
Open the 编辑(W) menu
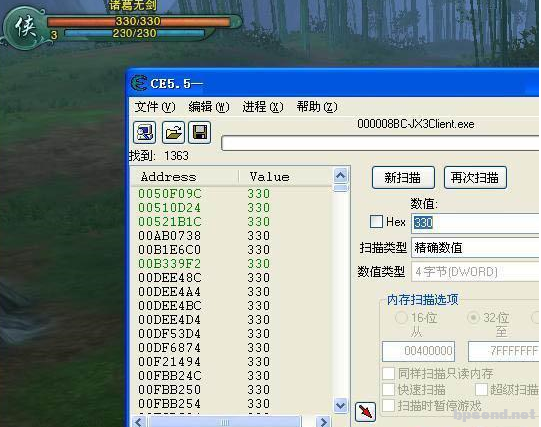pyautogui.click(x=209, y=107)
